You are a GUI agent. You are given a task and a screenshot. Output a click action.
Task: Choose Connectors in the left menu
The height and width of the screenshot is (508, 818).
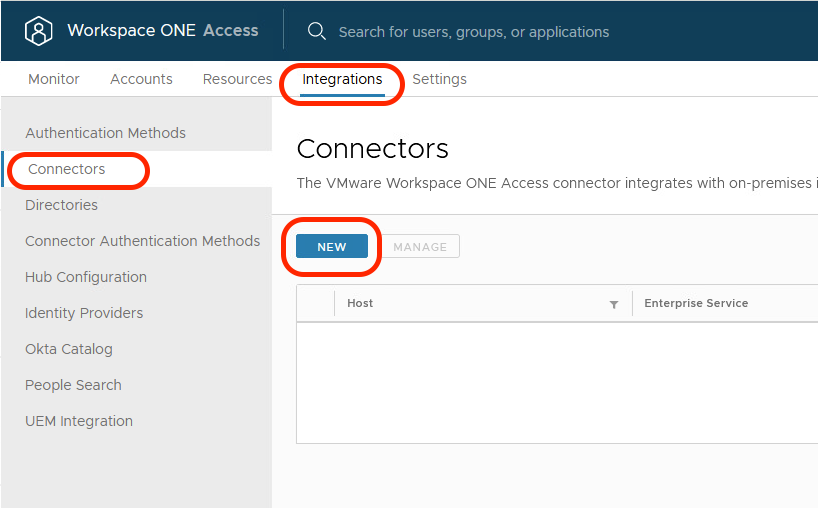(67, 169)
